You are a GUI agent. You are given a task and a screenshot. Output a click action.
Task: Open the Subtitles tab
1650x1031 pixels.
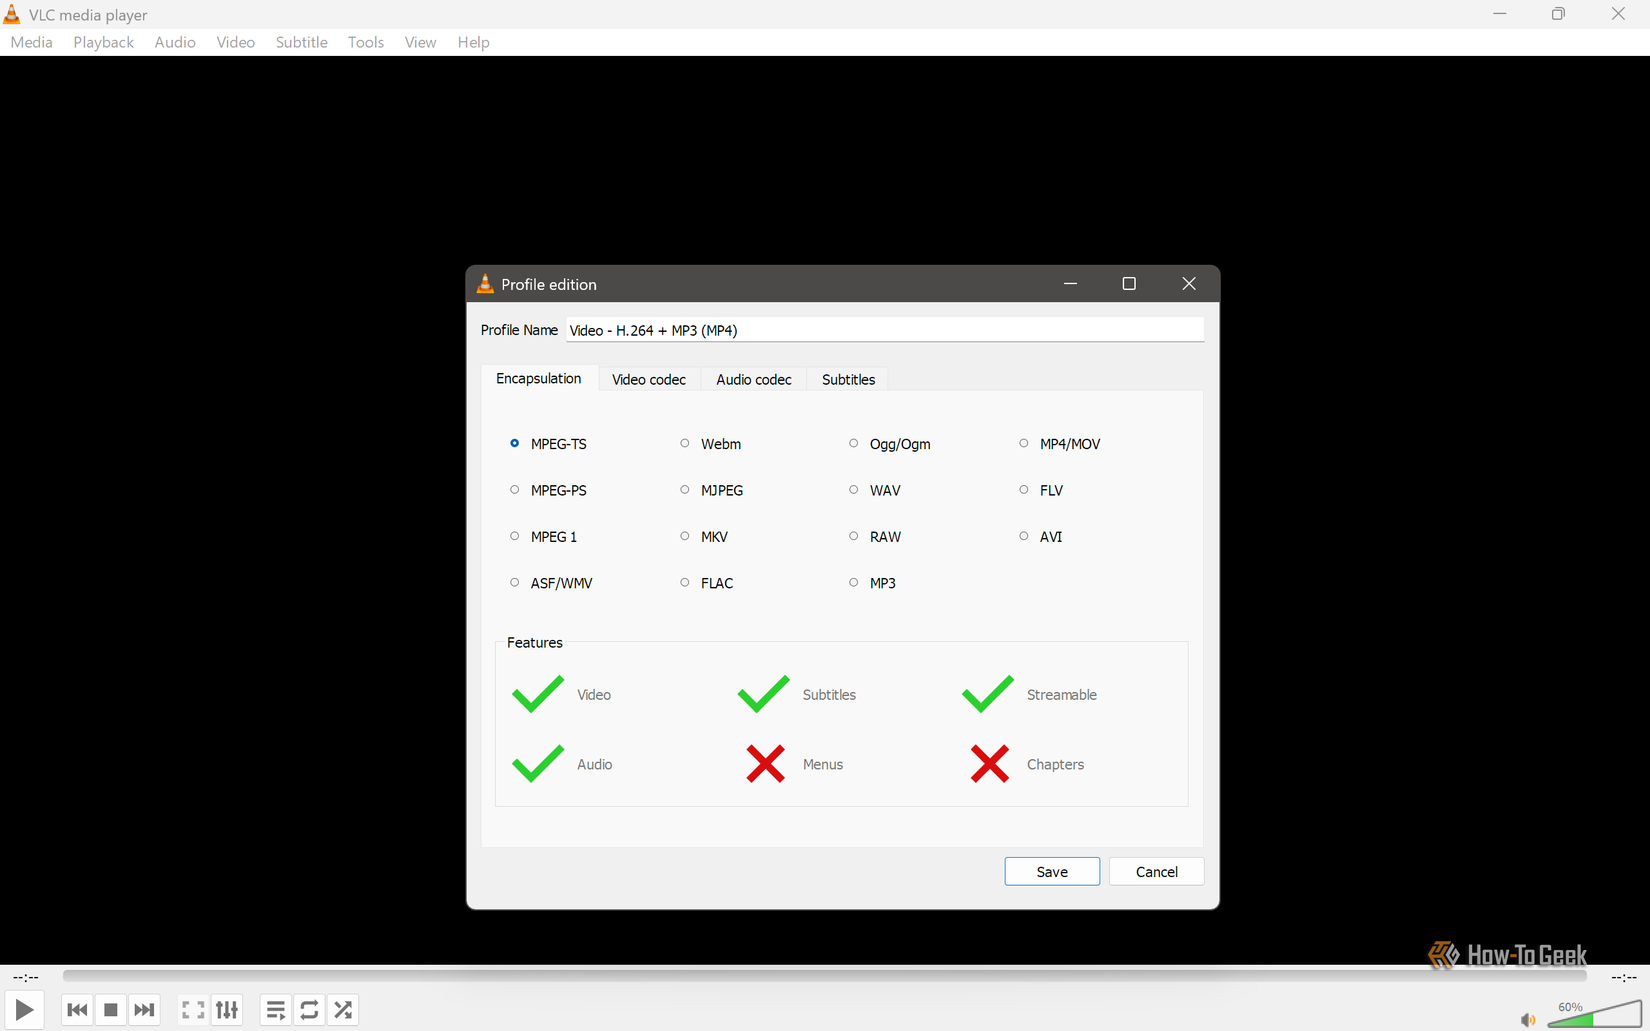pos(848,380)
